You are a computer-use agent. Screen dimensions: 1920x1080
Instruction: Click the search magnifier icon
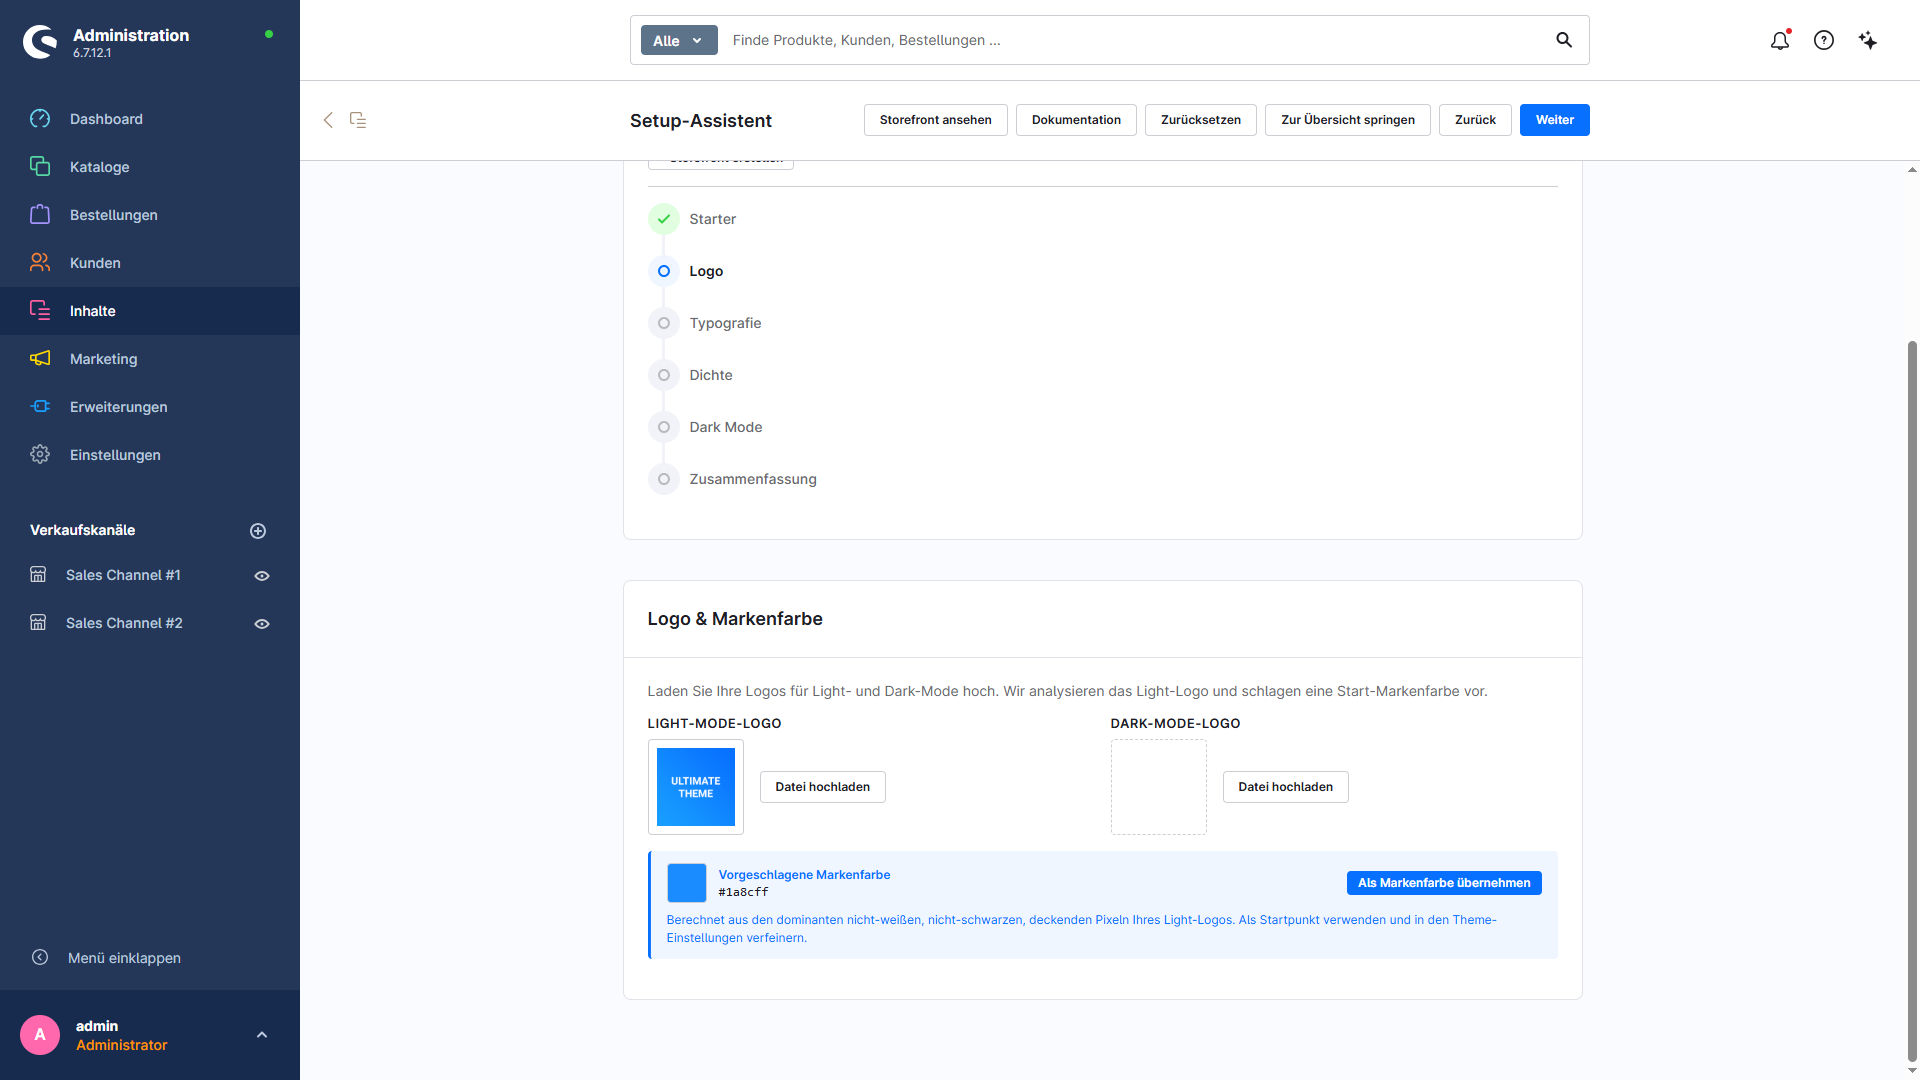1564,40
